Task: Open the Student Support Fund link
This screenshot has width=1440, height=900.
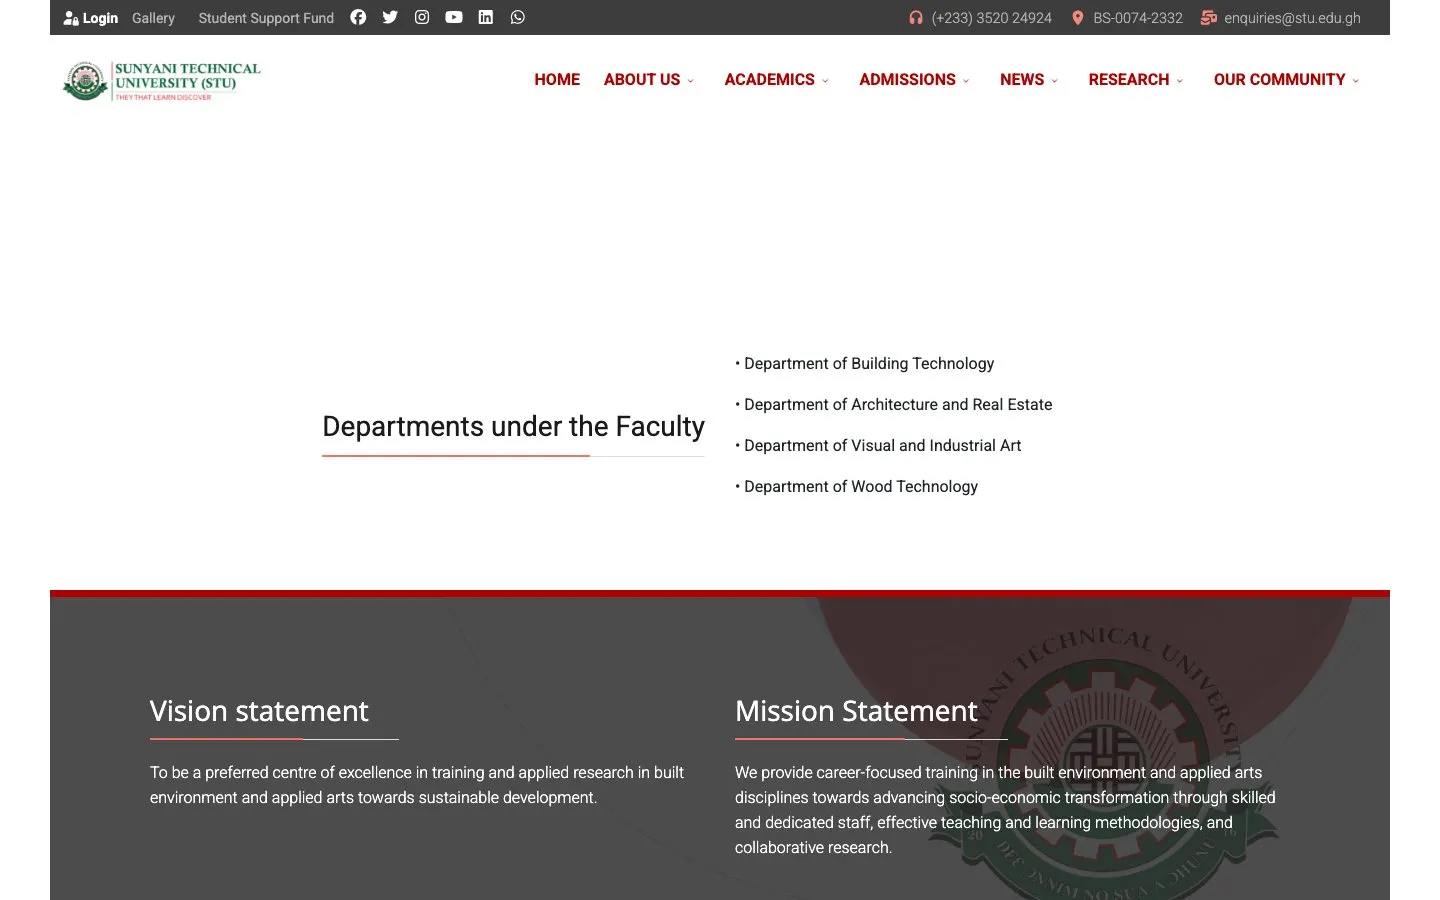Action: (x=266, y=18)
